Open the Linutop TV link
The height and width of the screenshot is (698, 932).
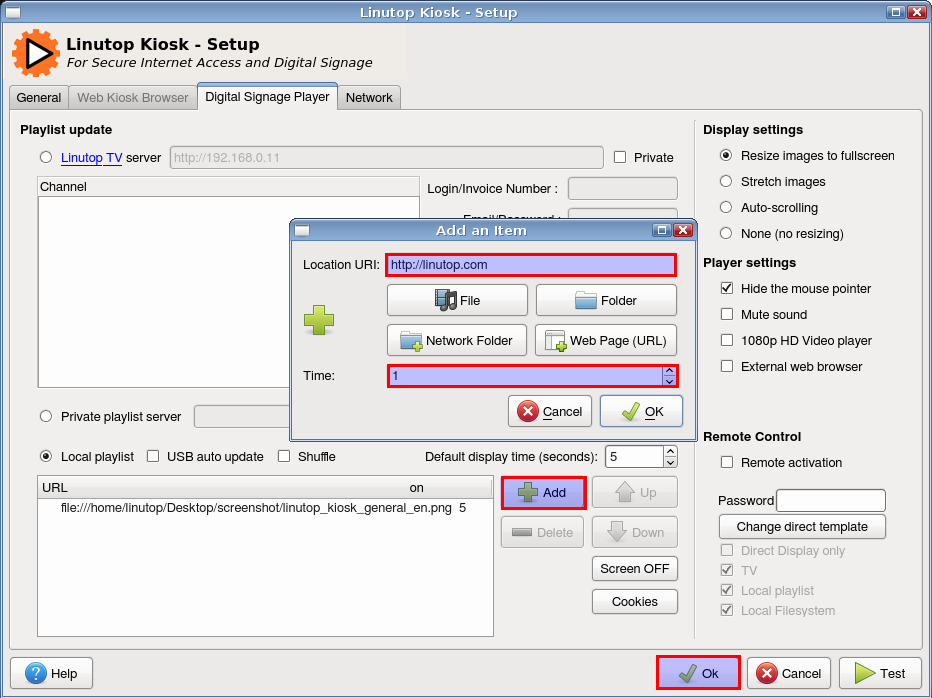click(92, 158)
